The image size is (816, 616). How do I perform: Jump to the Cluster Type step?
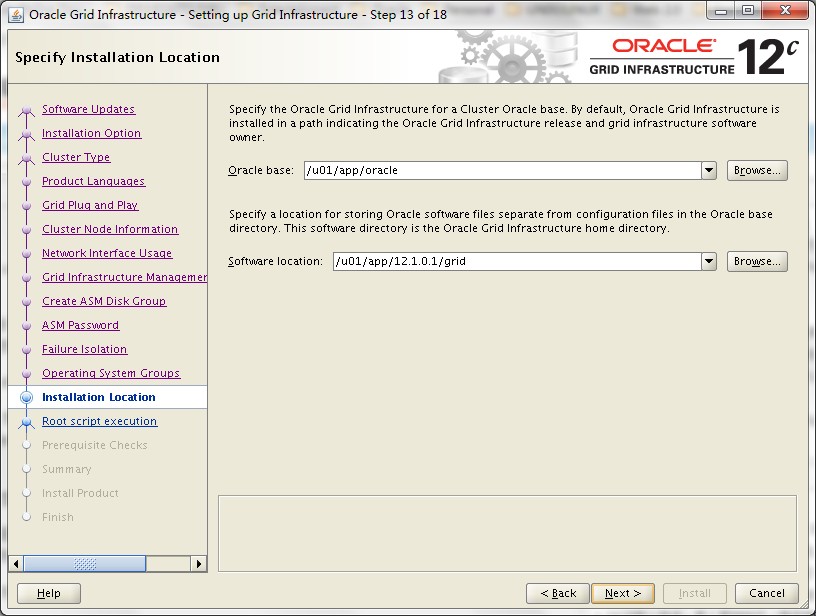tap(76, 157)
